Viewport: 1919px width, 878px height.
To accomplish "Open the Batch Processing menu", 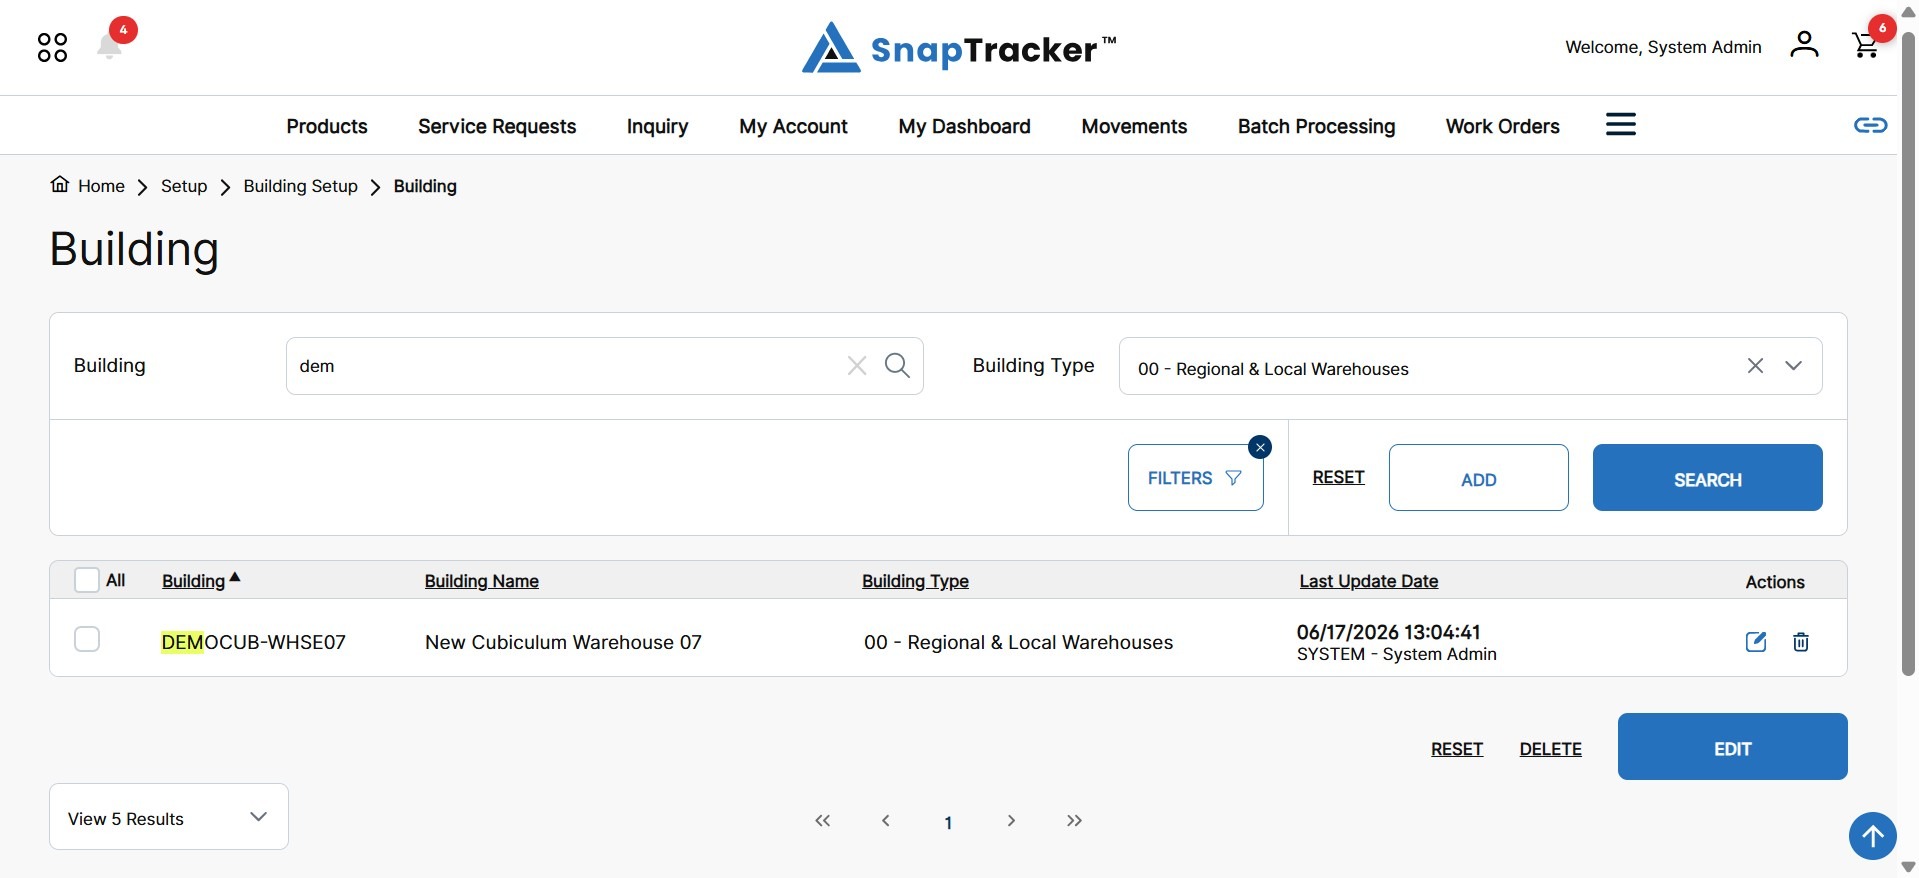I will (1316, 126).
